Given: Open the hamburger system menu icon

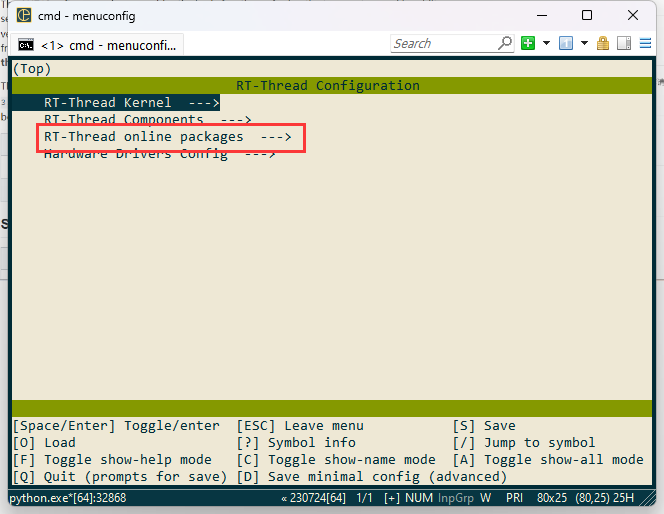Looking at the screenshot, I should 645,43.
